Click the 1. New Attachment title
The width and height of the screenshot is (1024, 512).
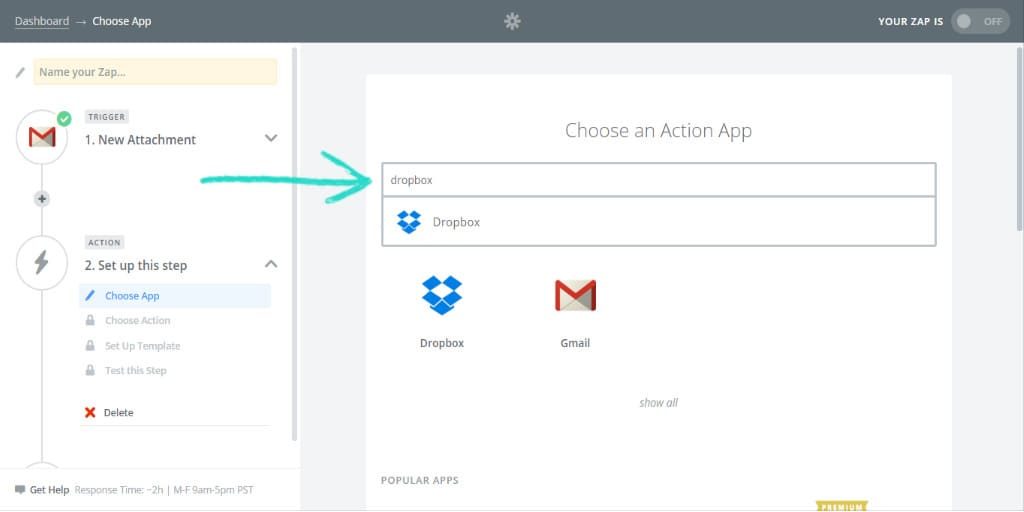click(x=140, y=140)
